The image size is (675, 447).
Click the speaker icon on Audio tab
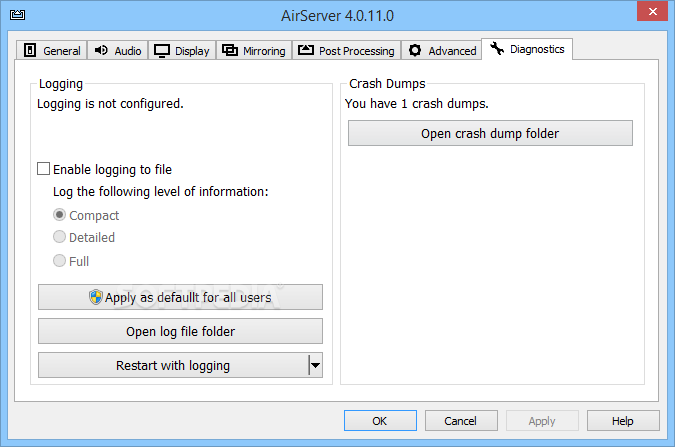101,50
